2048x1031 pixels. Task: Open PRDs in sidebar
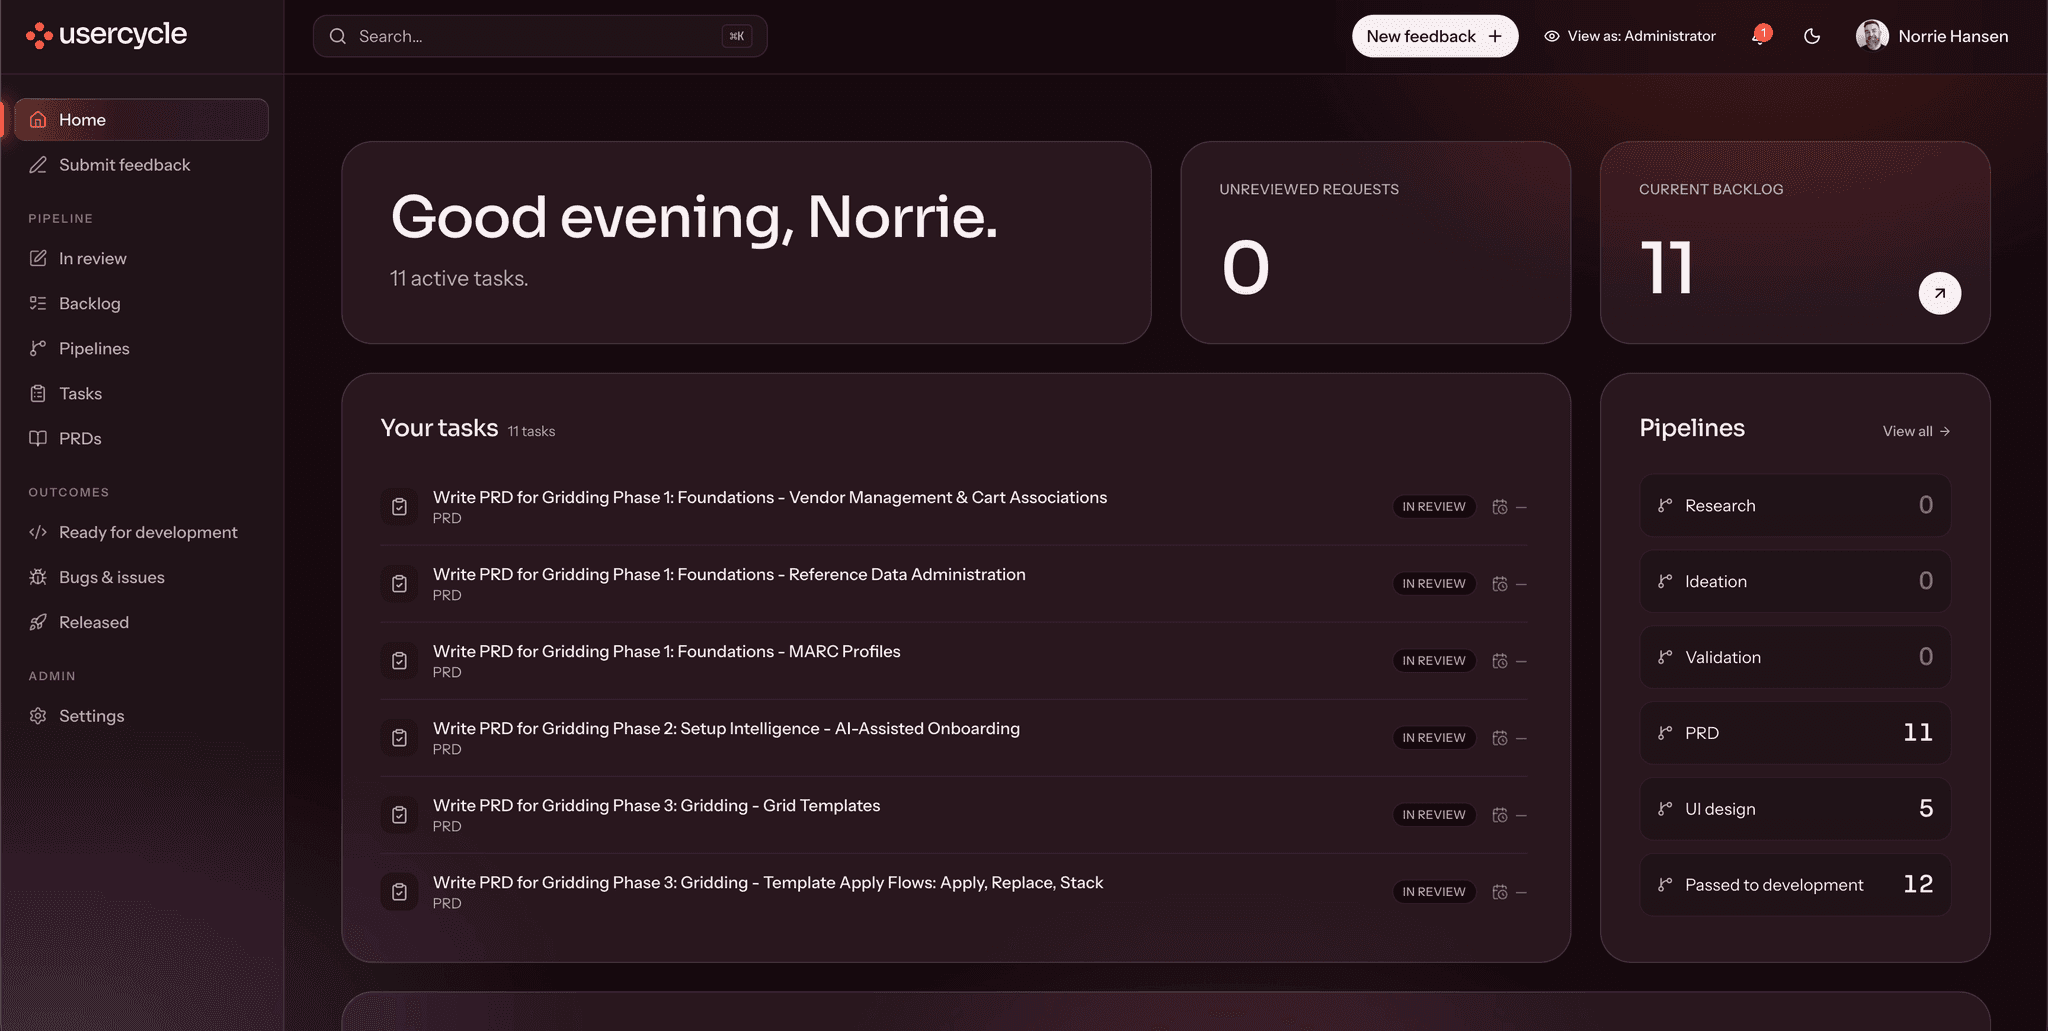point(141,439)
